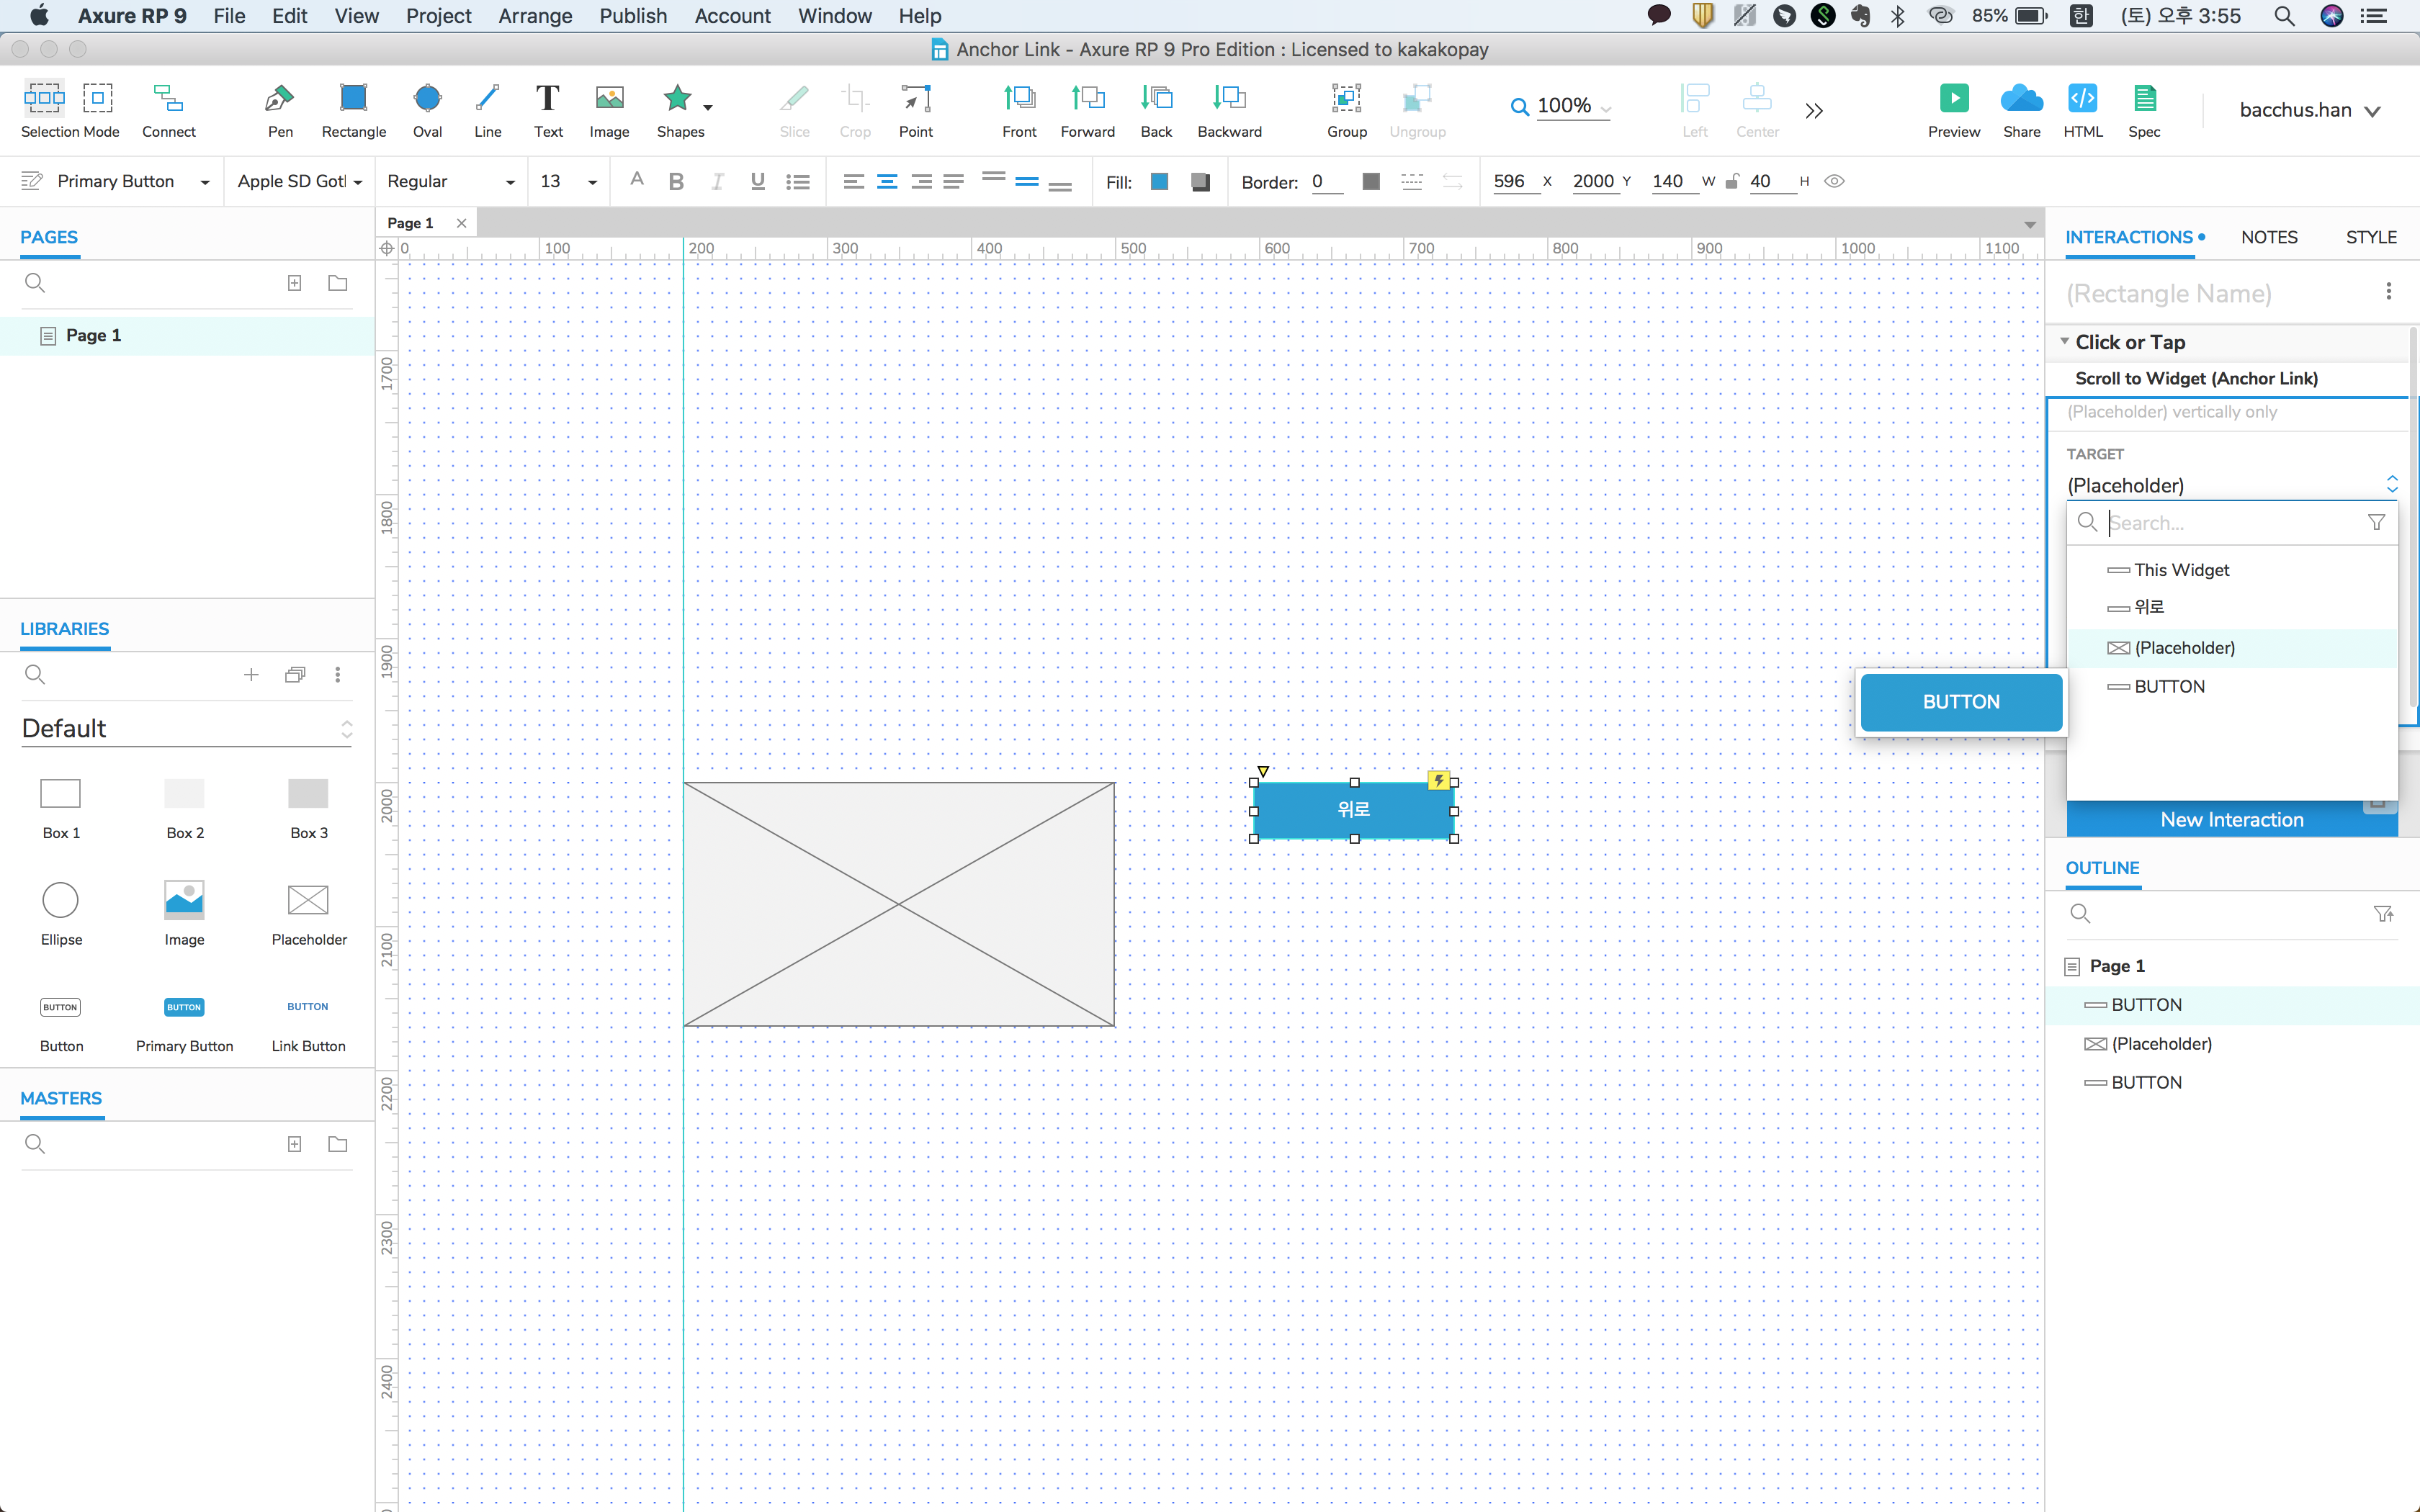The height and width of the screenshot is (1512, 2420).
Task: Open the HTML generate icon
Action: [2082, 98]
